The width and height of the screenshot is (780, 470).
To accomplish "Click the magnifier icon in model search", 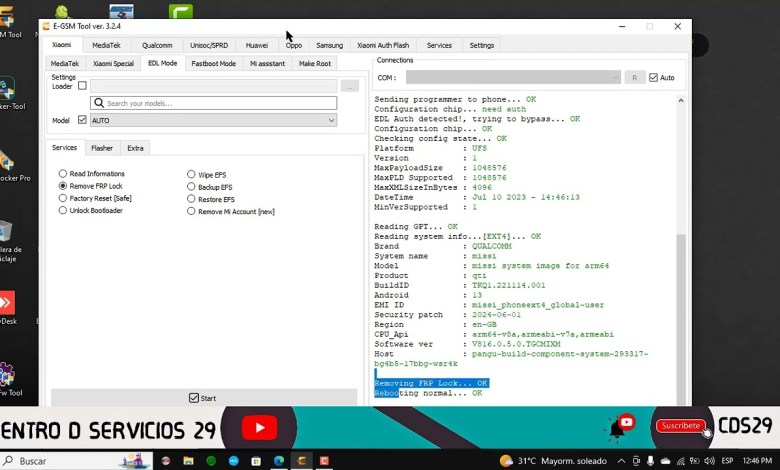I will click(x=98, y=103).
